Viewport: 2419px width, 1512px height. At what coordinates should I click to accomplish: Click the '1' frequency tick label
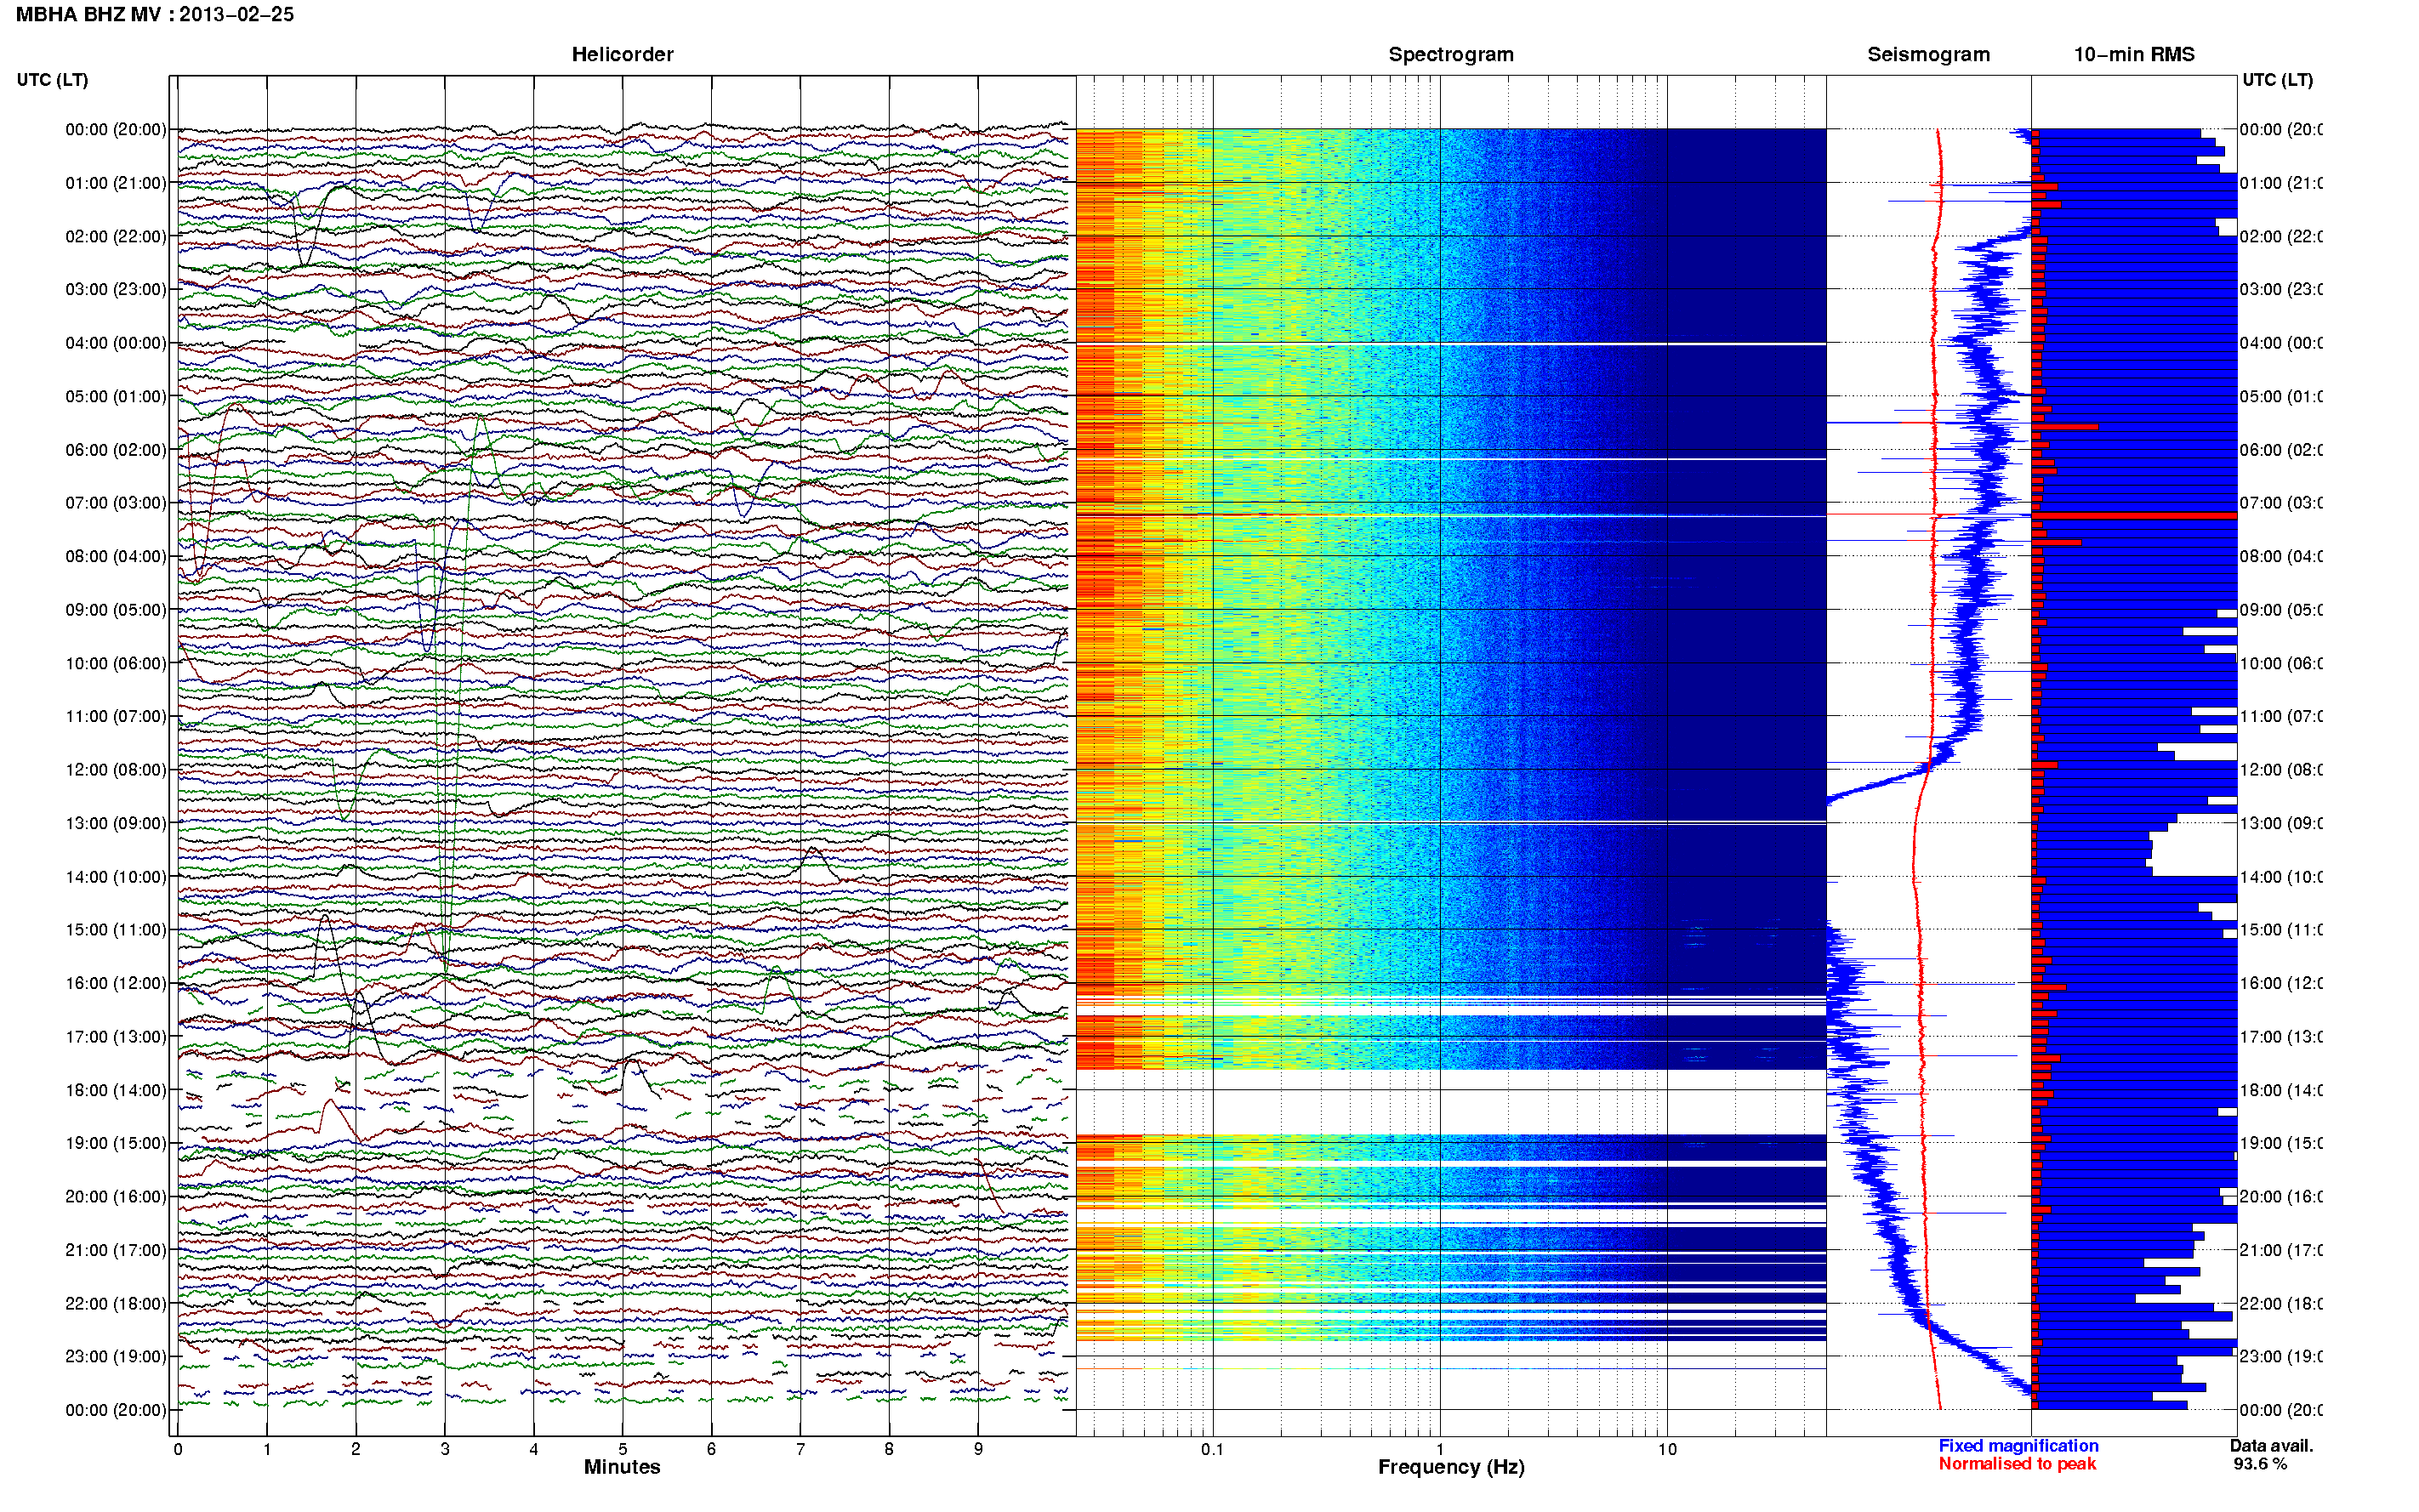click(x=1440, y=1449)
